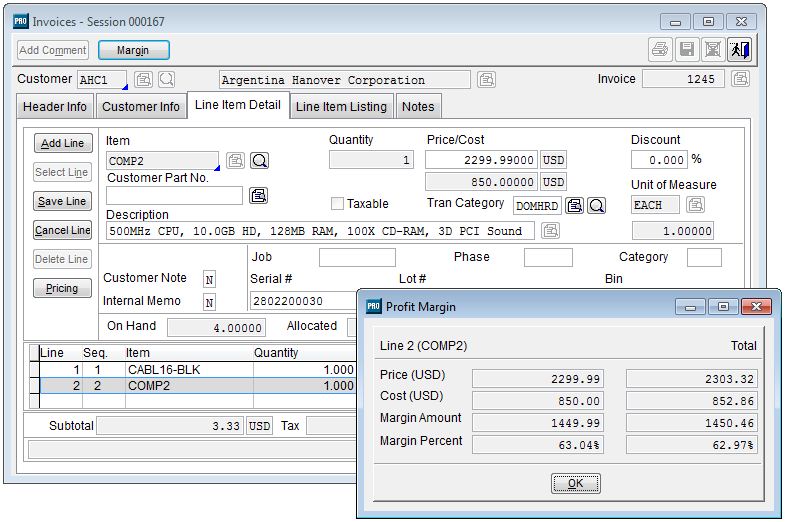Click the Customer Part No. input field
786x522 pixels.
point(174,195)
